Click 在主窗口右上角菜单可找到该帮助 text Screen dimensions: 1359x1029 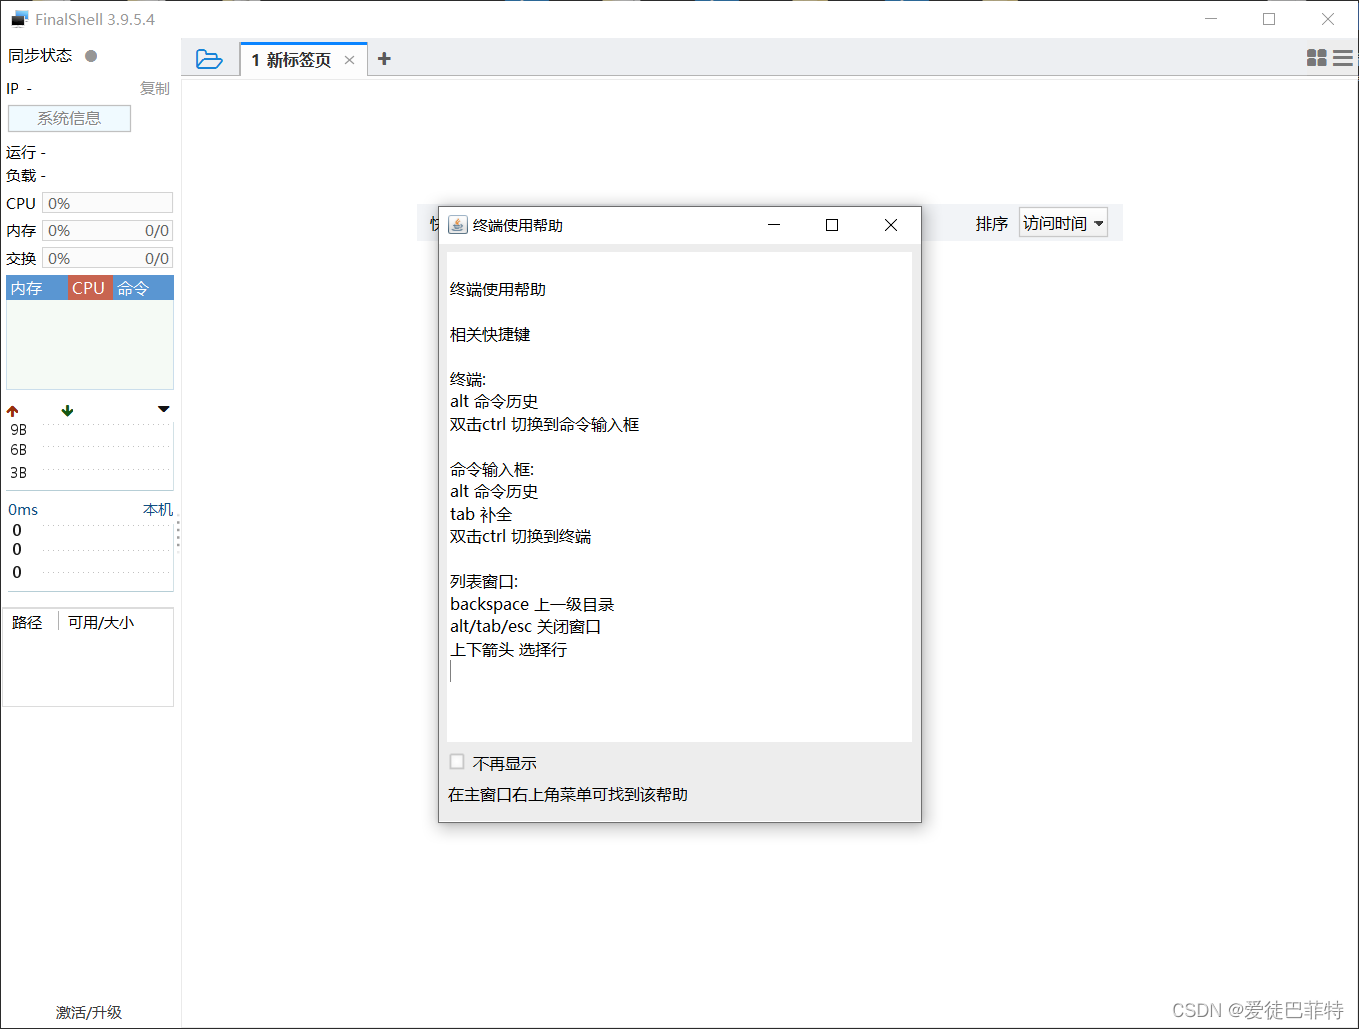pyautogui.click(x=568, y=794)
